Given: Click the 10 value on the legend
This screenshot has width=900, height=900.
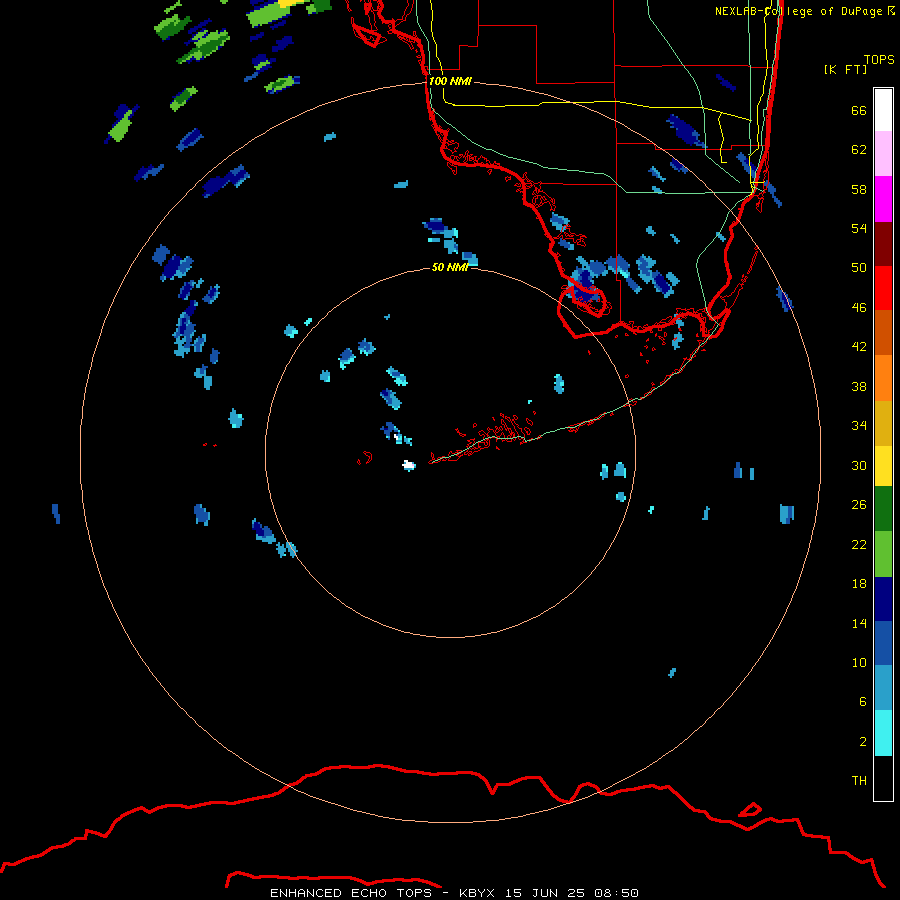Looking at the screenshot, I should tap(859, 662).
